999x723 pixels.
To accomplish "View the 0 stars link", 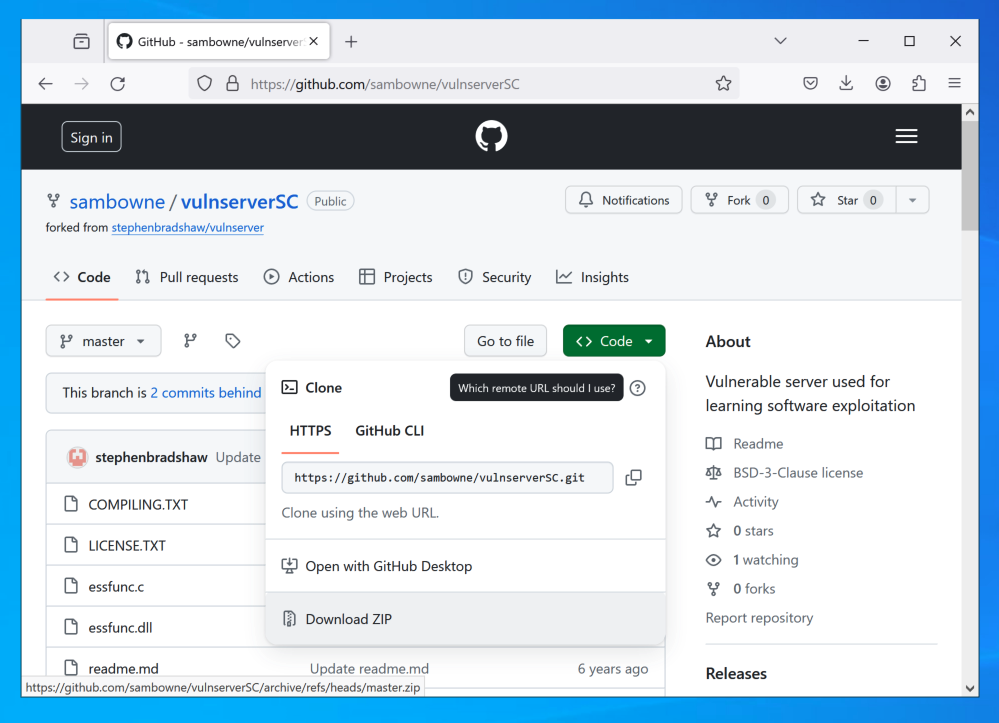I will (740, 531).
